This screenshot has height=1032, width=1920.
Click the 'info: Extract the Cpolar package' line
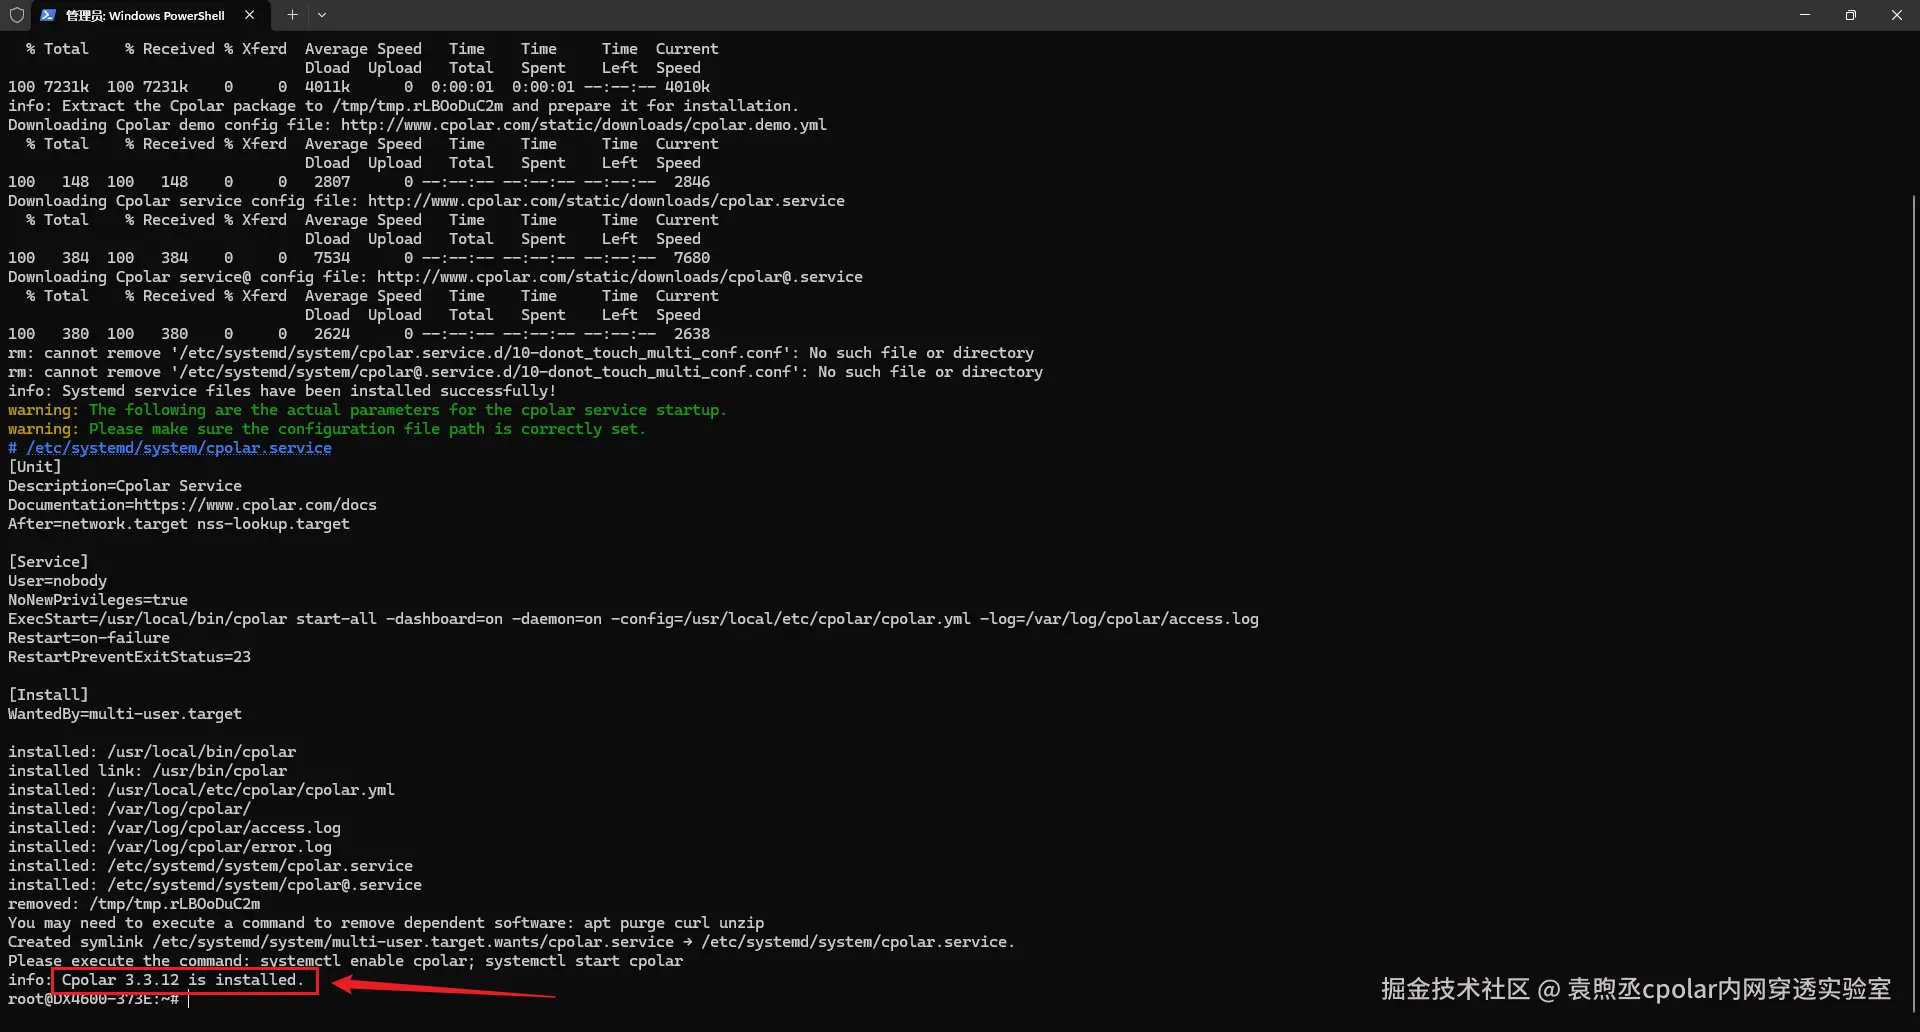404,106
